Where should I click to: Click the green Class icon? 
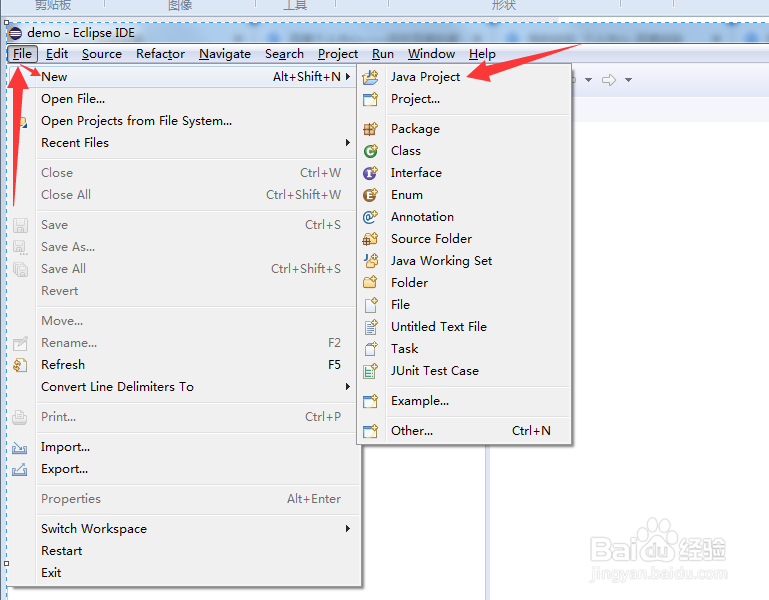(x=370, y=151)
